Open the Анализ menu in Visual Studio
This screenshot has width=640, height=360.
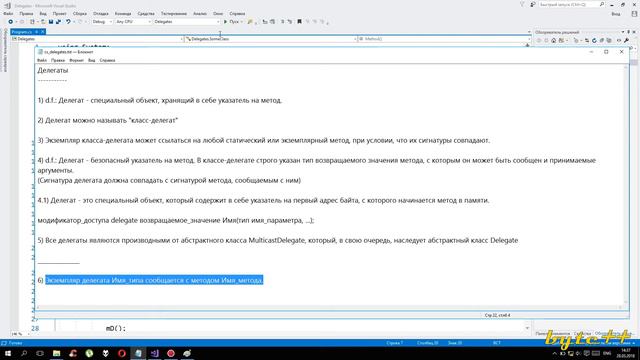200,13
